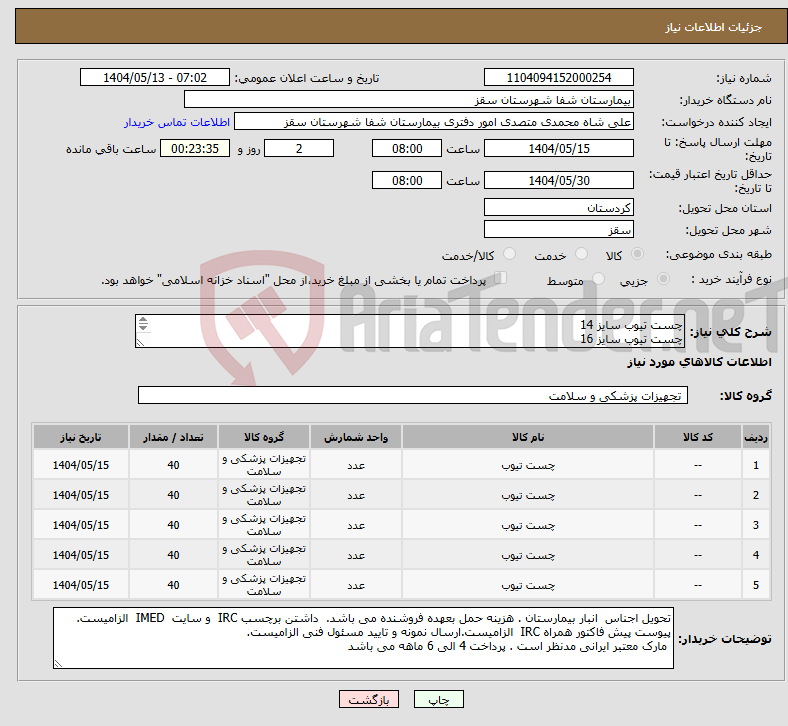Click item name چست تیوب in row 4
Viewport: 788px width, 726px height.
(528, 555)
